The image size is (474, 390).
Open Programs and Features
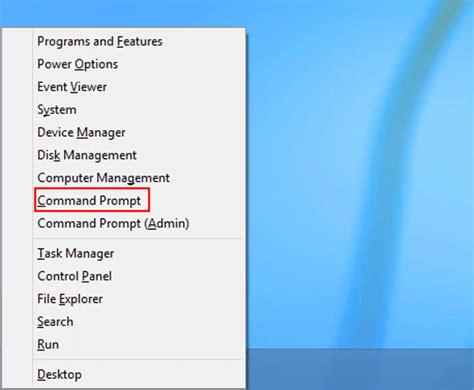point(100,42)
